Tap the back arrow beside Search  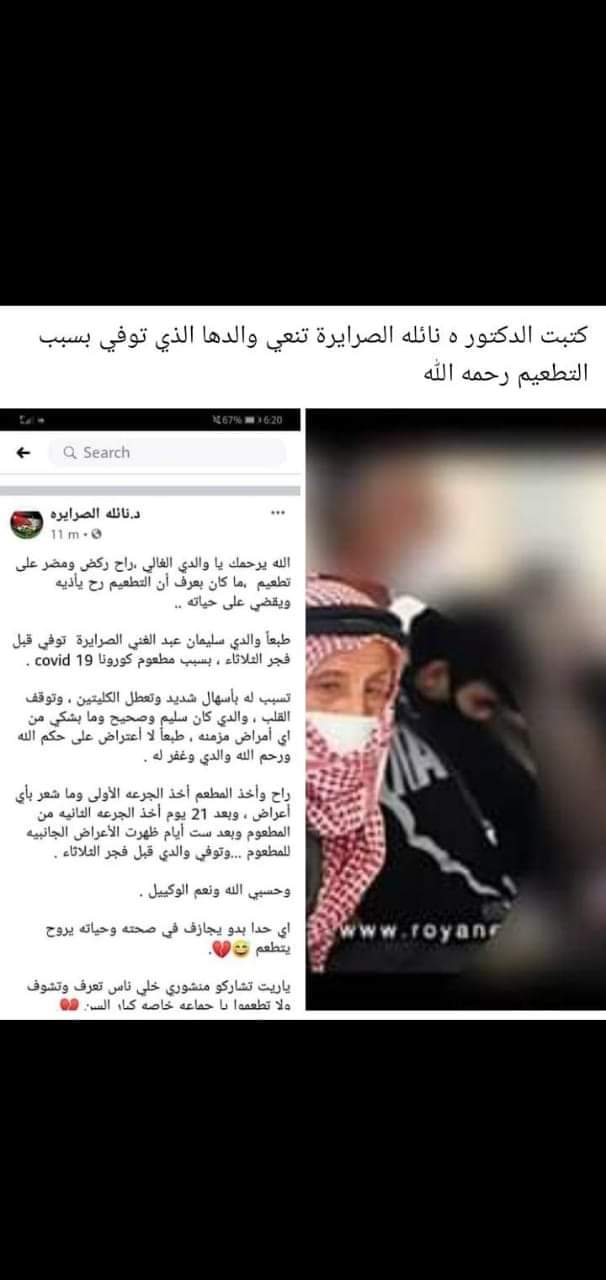tap(24, 452)
